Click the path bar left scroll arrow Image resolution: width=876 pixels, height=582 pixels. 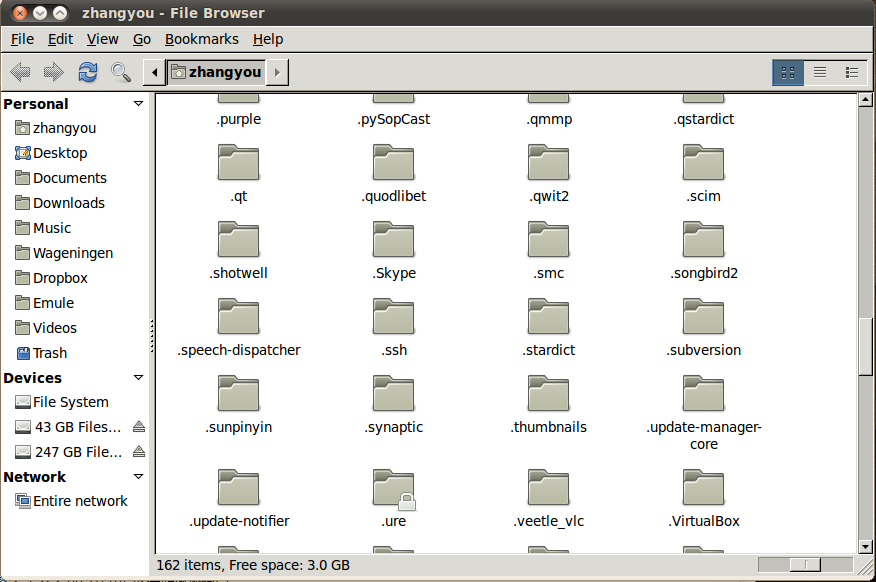(x=154, y=72)
